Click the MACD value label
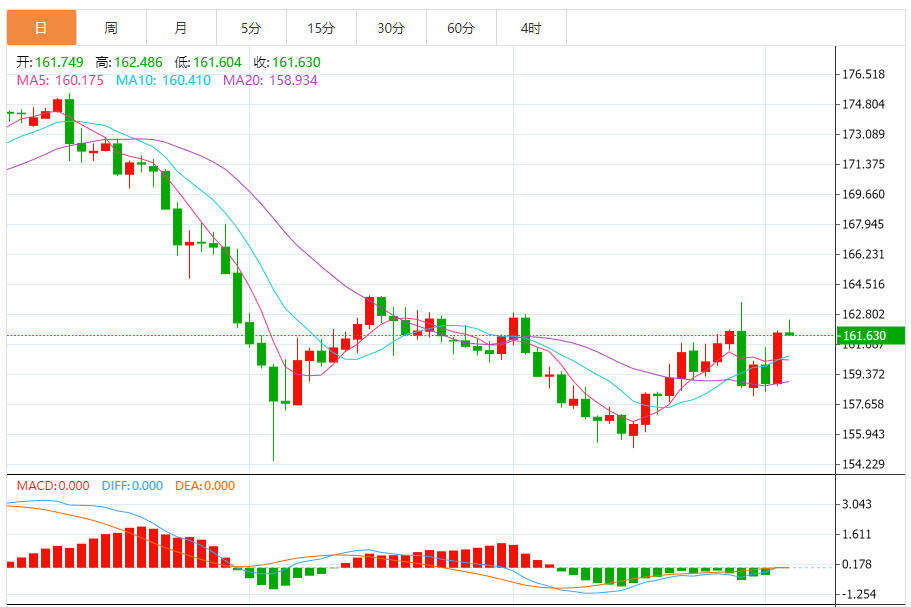The height and width of the screenshot is (607, 911). click(53, 486)
